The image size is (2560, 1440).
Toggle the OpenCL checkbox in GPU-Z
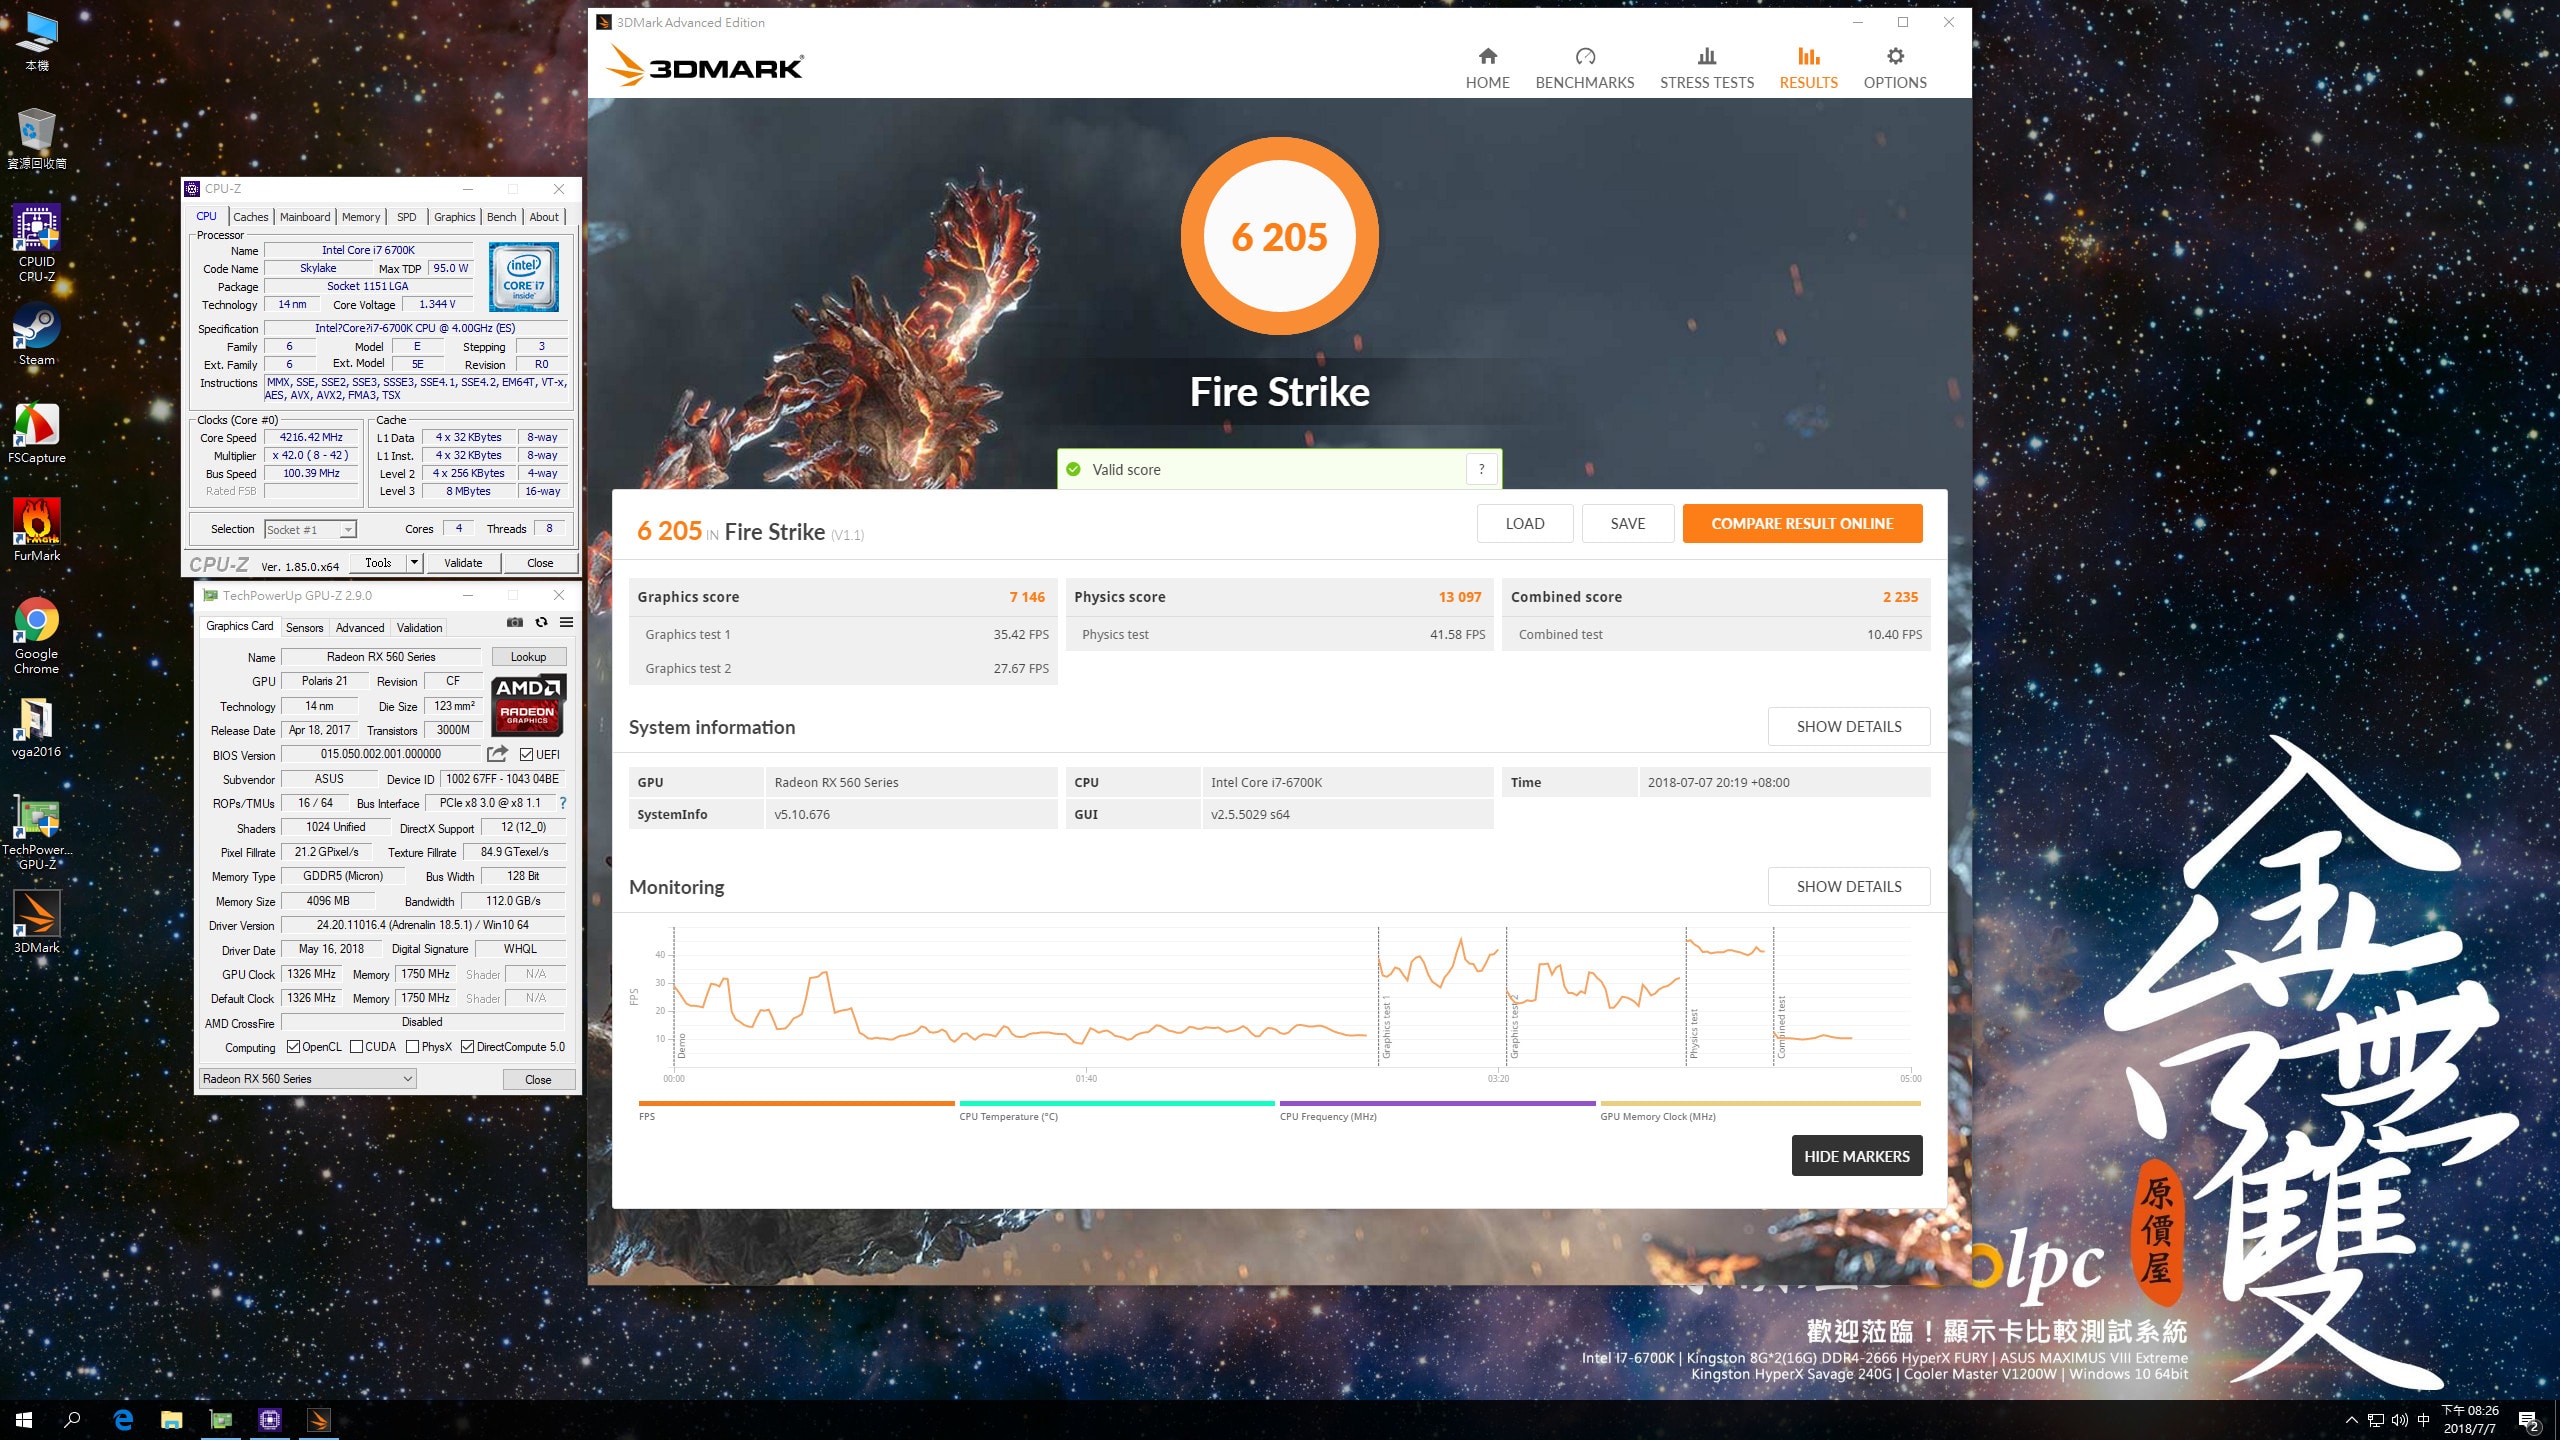click(x=293, y=1047)
